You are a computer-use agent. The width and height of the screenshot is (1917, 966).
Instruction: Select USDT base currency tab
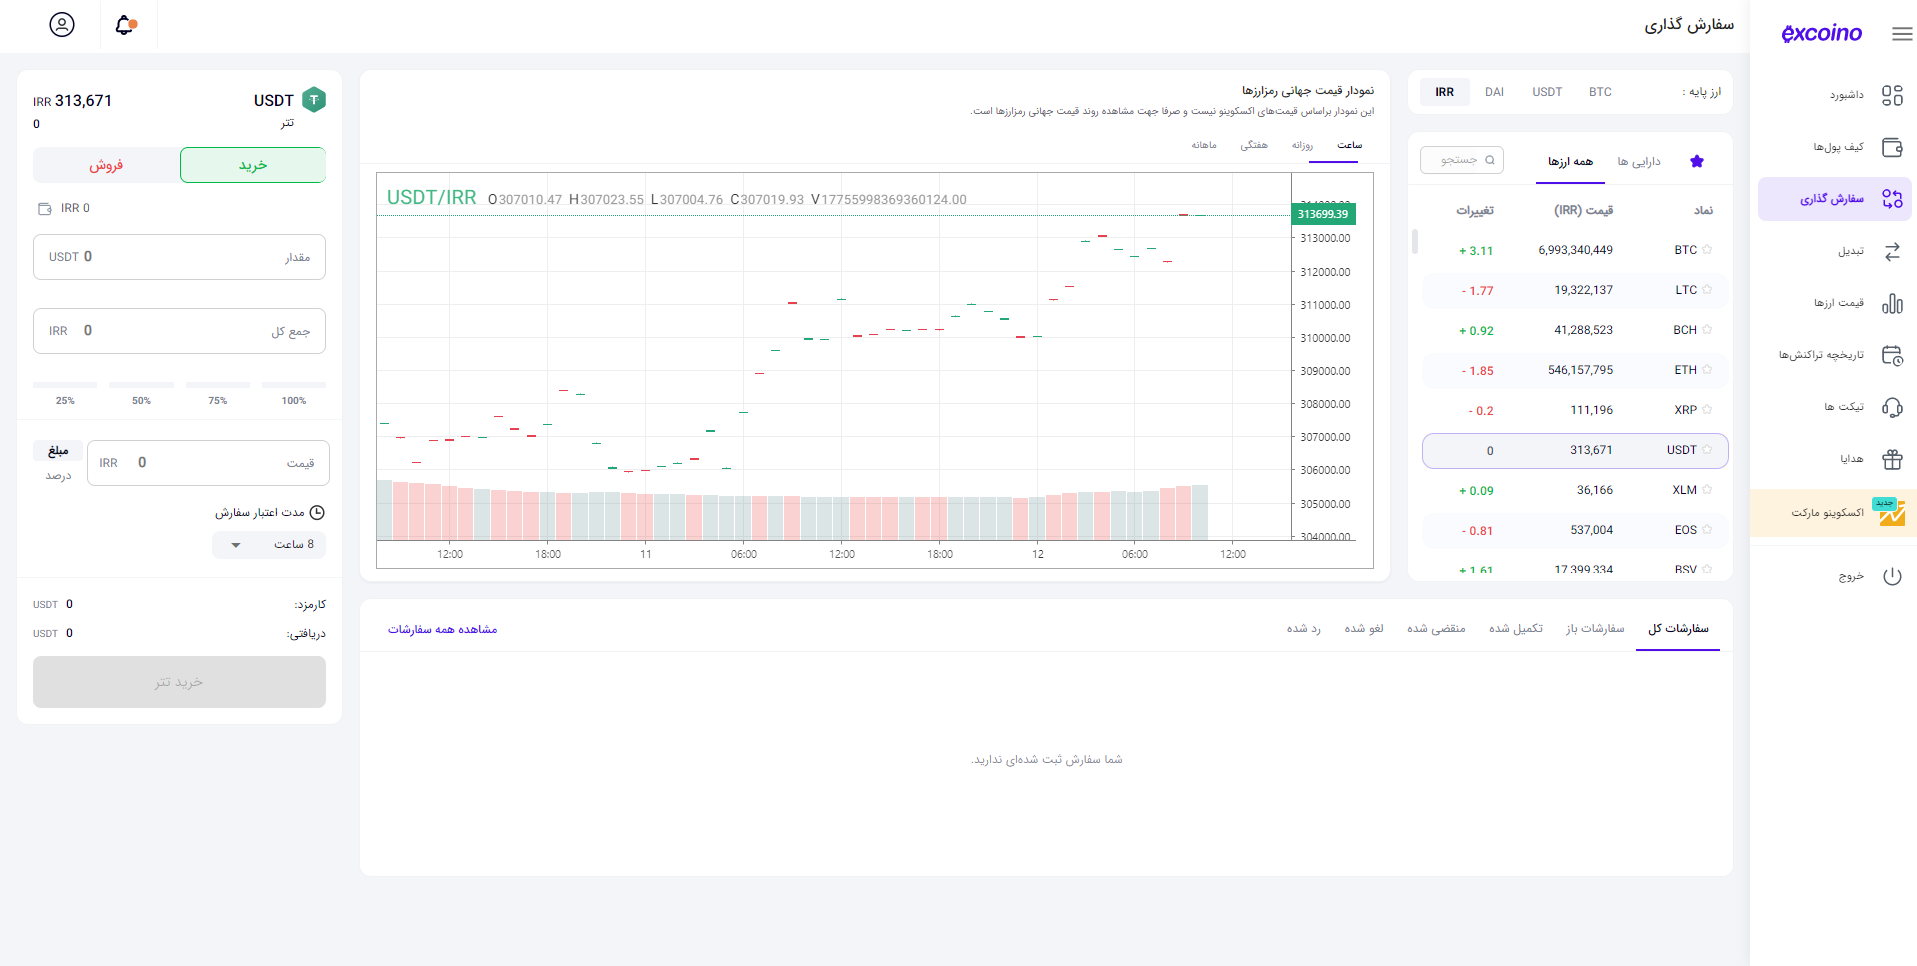point(1547,92)
